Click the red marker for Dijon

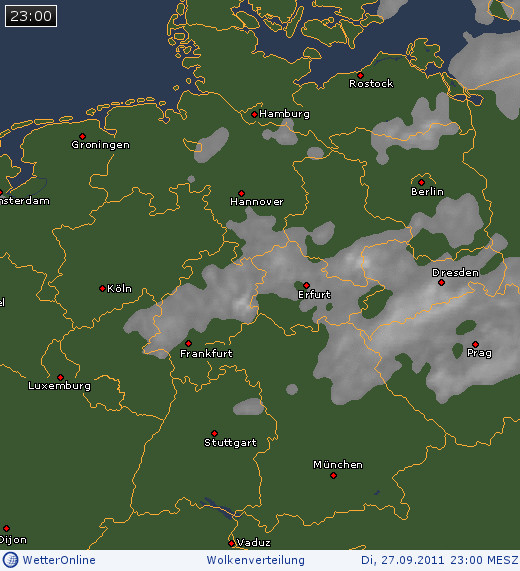coord(6,528)
